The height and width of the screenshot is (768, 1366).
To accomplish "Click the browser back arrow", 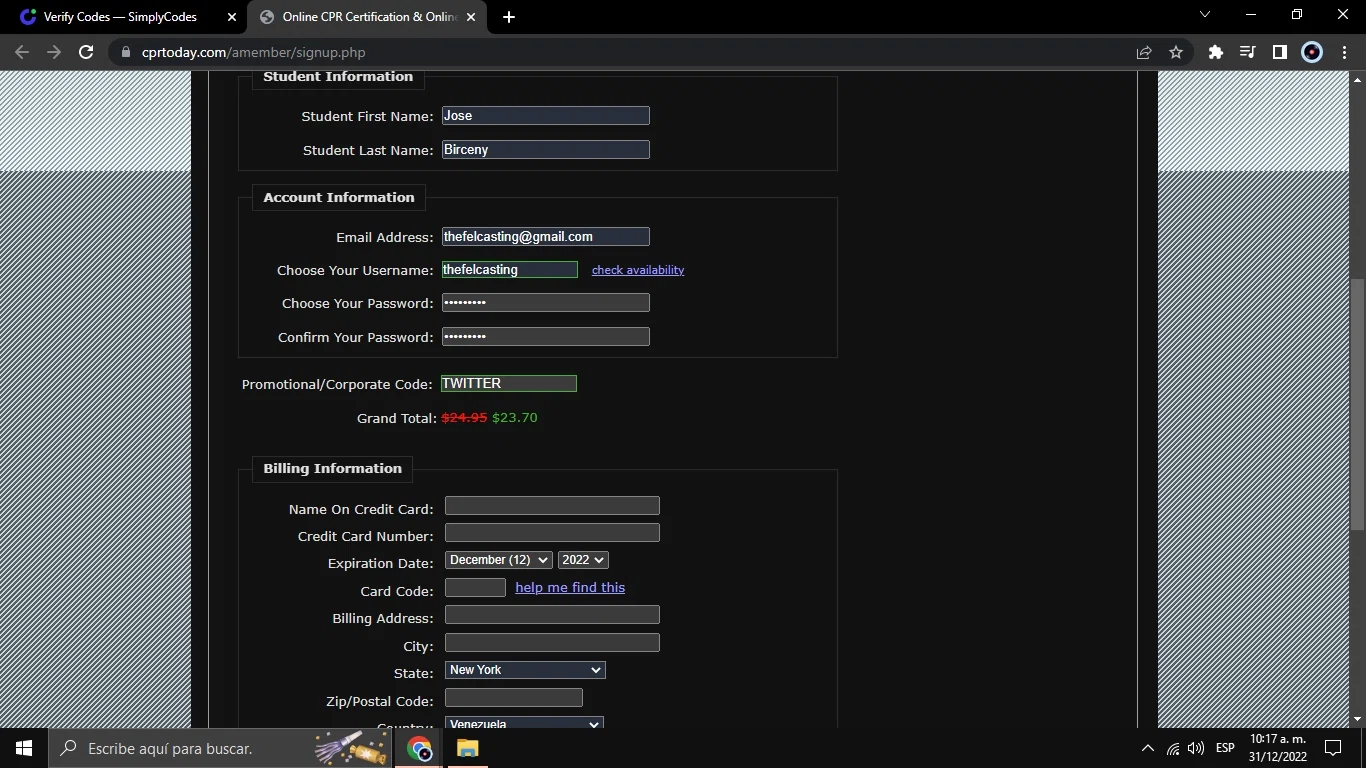I will click(22, 52).
